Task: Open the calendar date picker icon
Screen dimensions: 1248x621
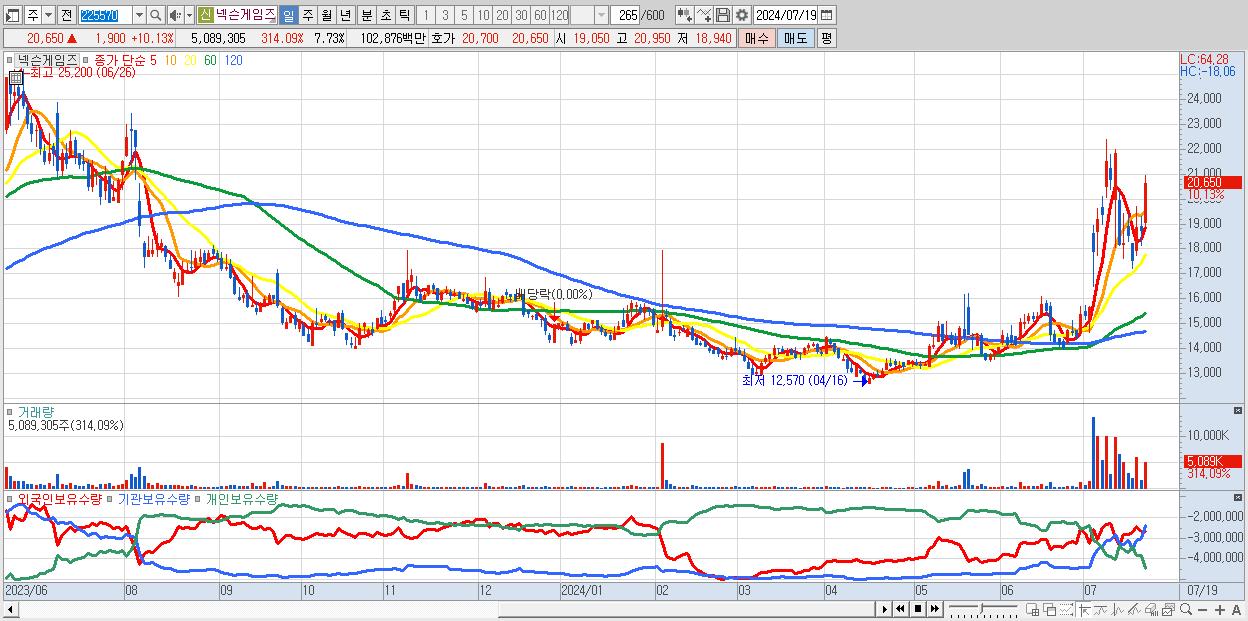Action: point(826,15)
